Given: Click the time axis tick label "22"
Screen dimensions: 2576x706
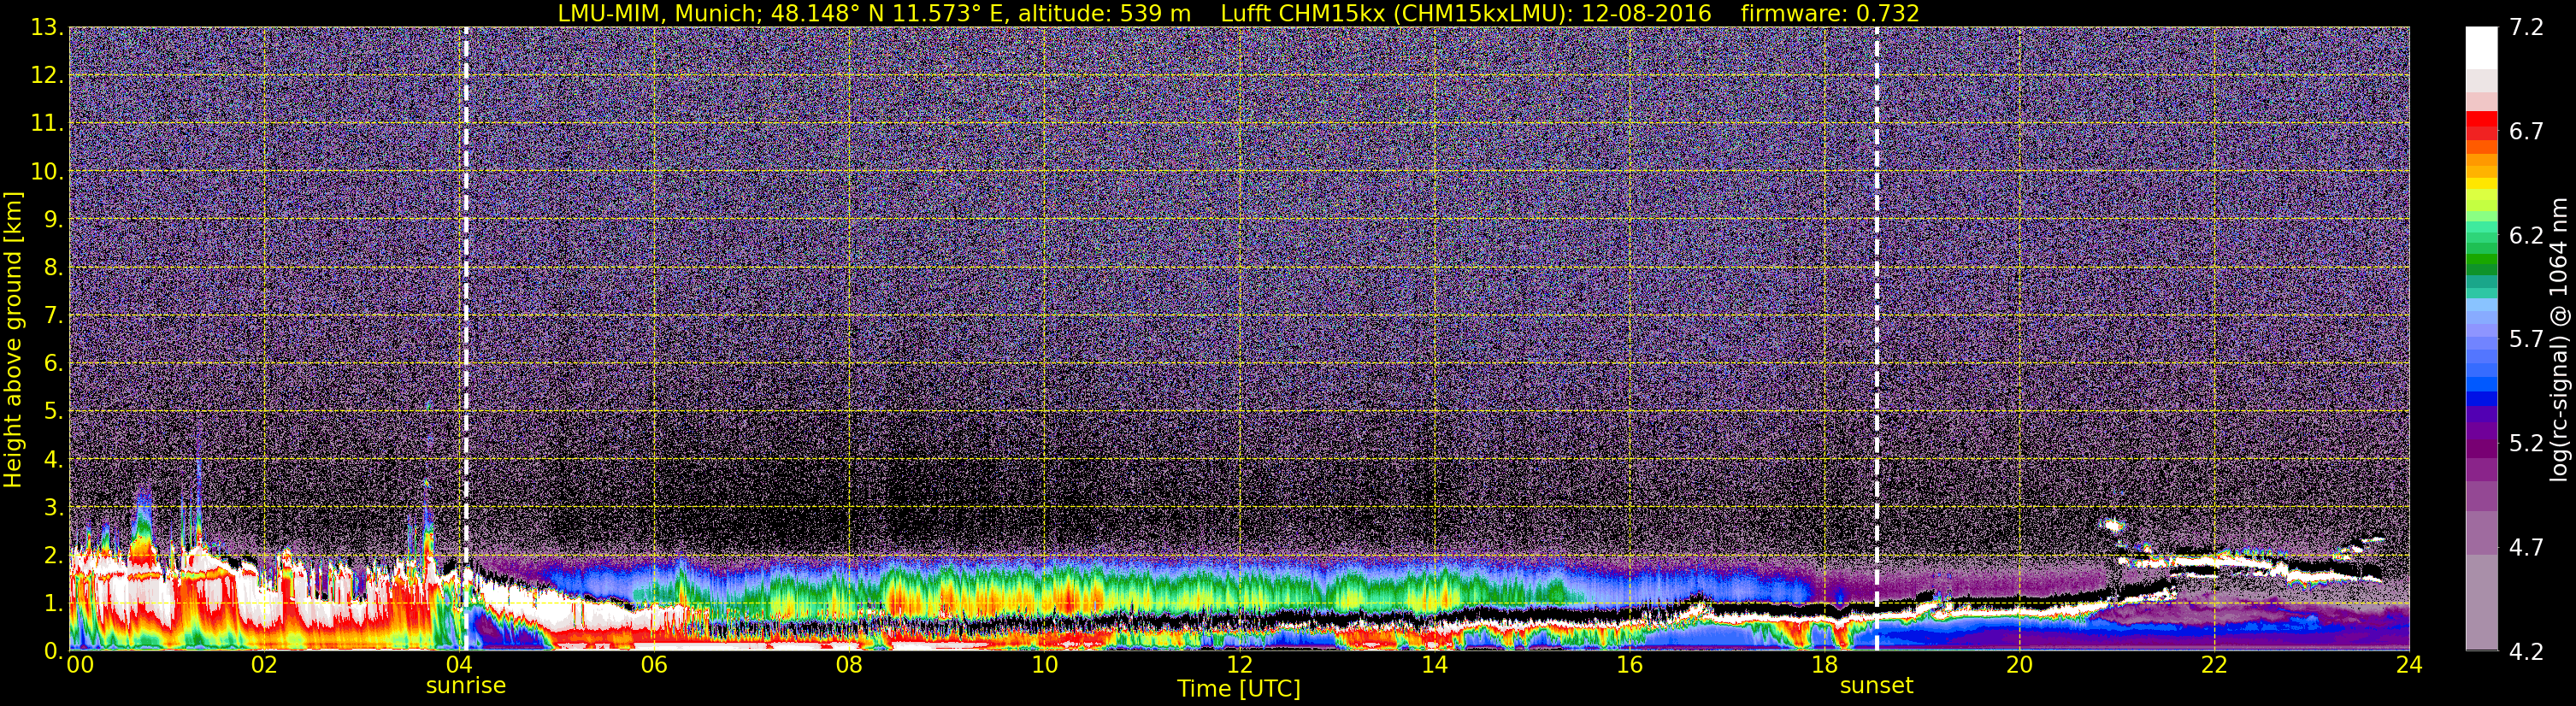Looking at the screenshot, I should [2214, 665].
